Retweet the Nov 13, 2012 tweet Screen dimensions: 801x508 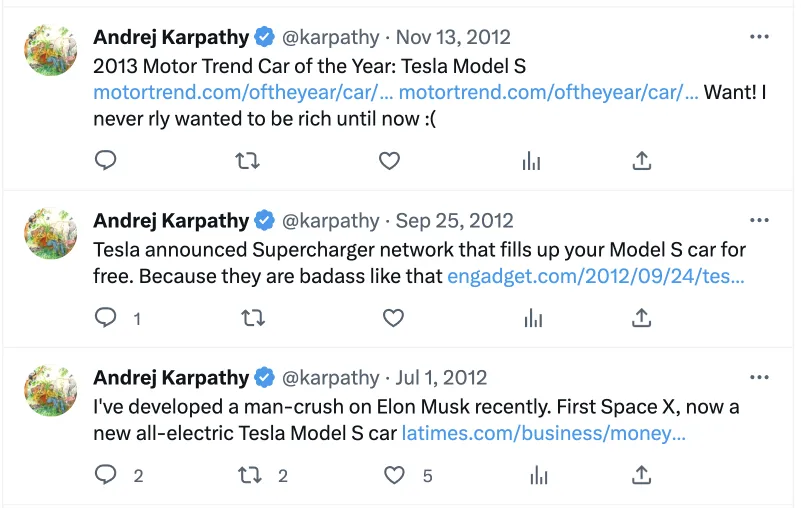247,161
